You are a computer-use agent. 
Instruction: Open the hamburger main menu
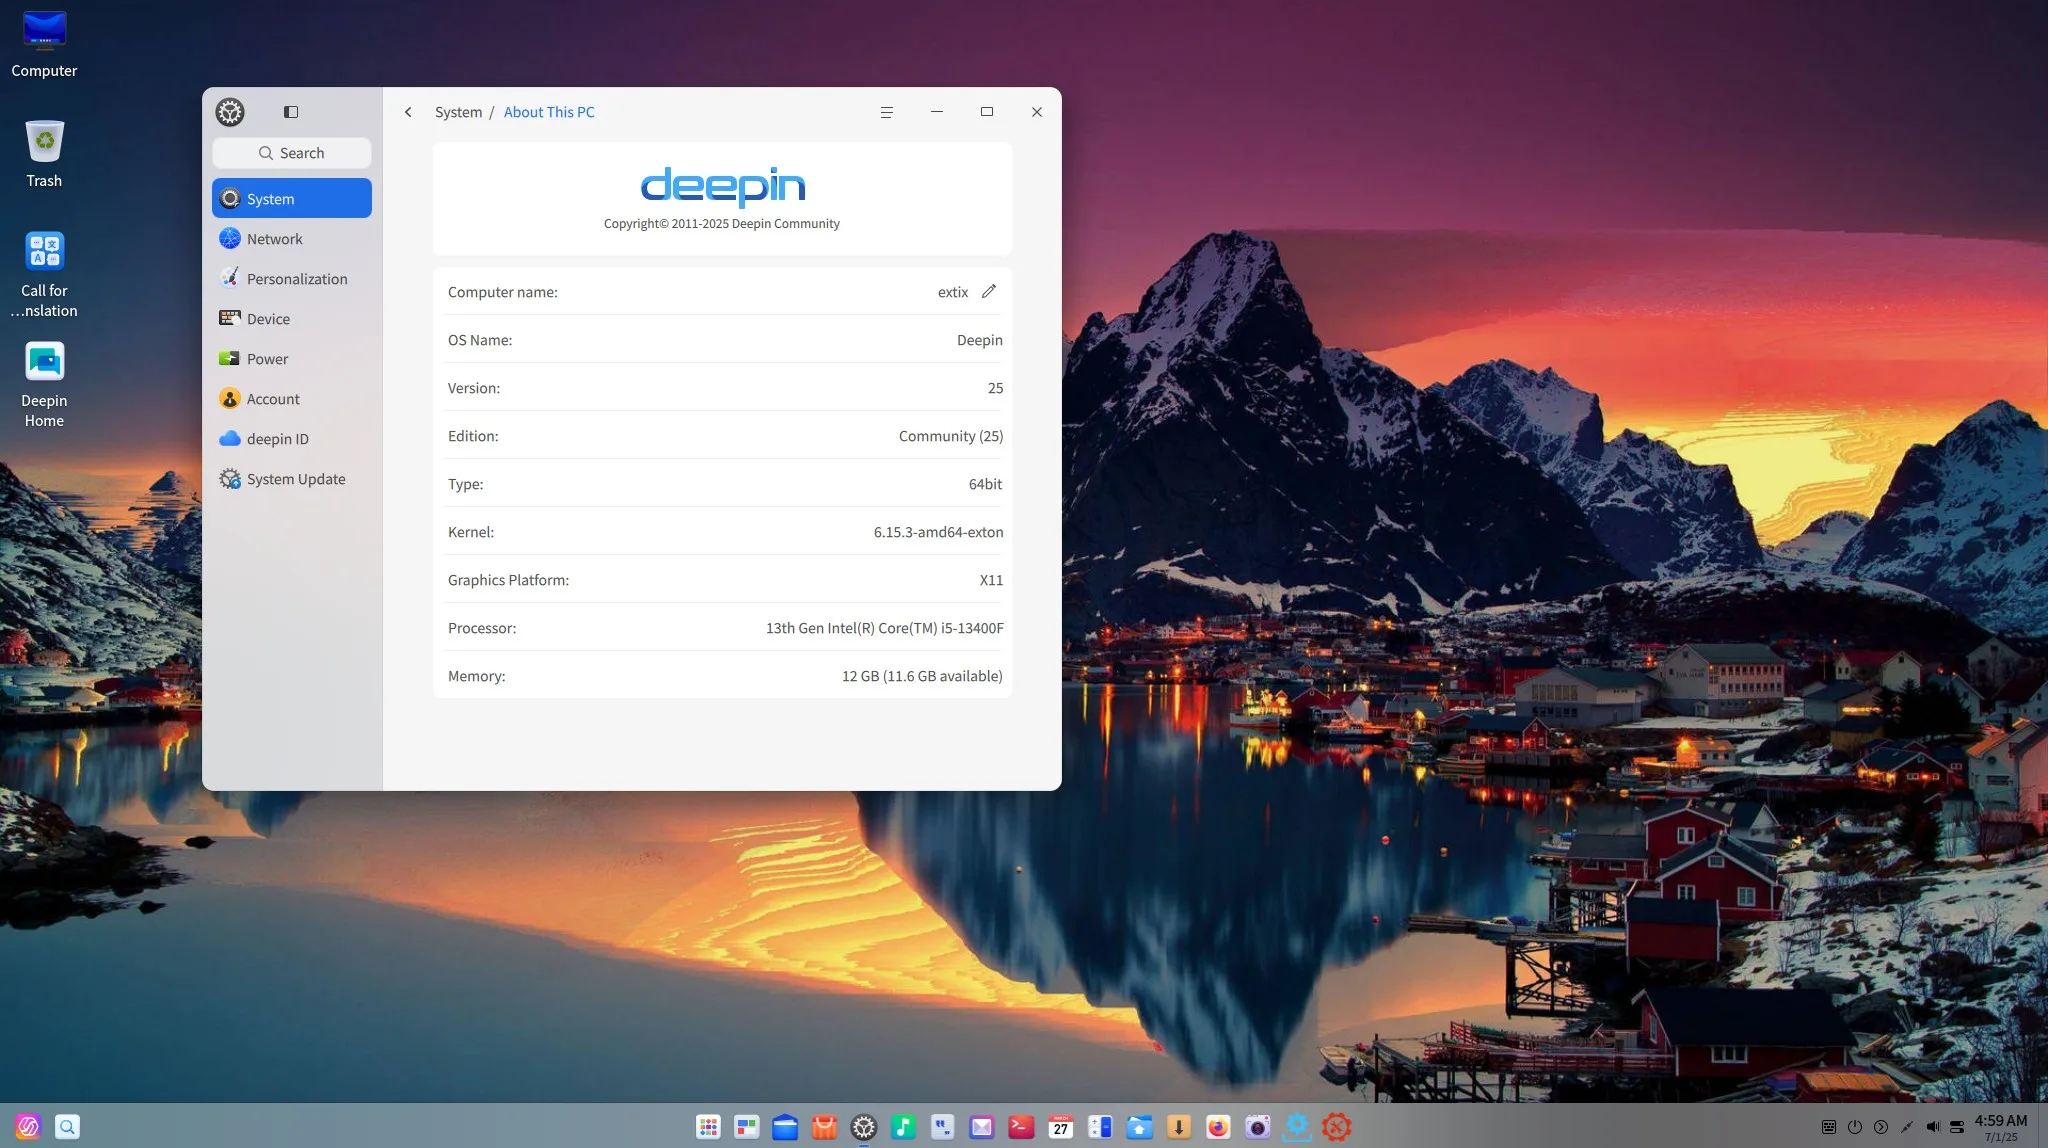(x=886, y=112)
